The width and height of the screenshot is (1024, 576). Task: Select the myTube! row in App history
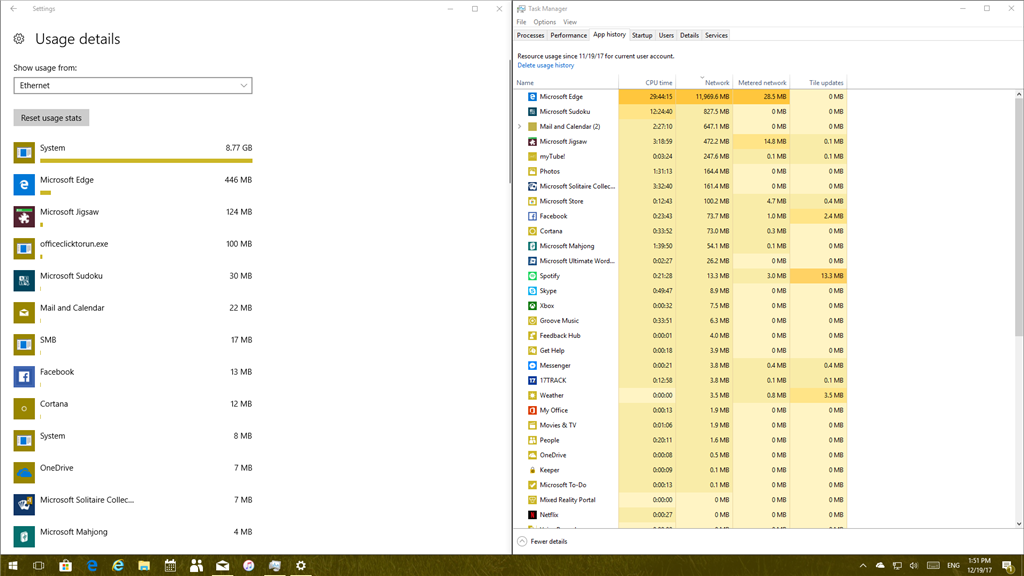point(680,157)
